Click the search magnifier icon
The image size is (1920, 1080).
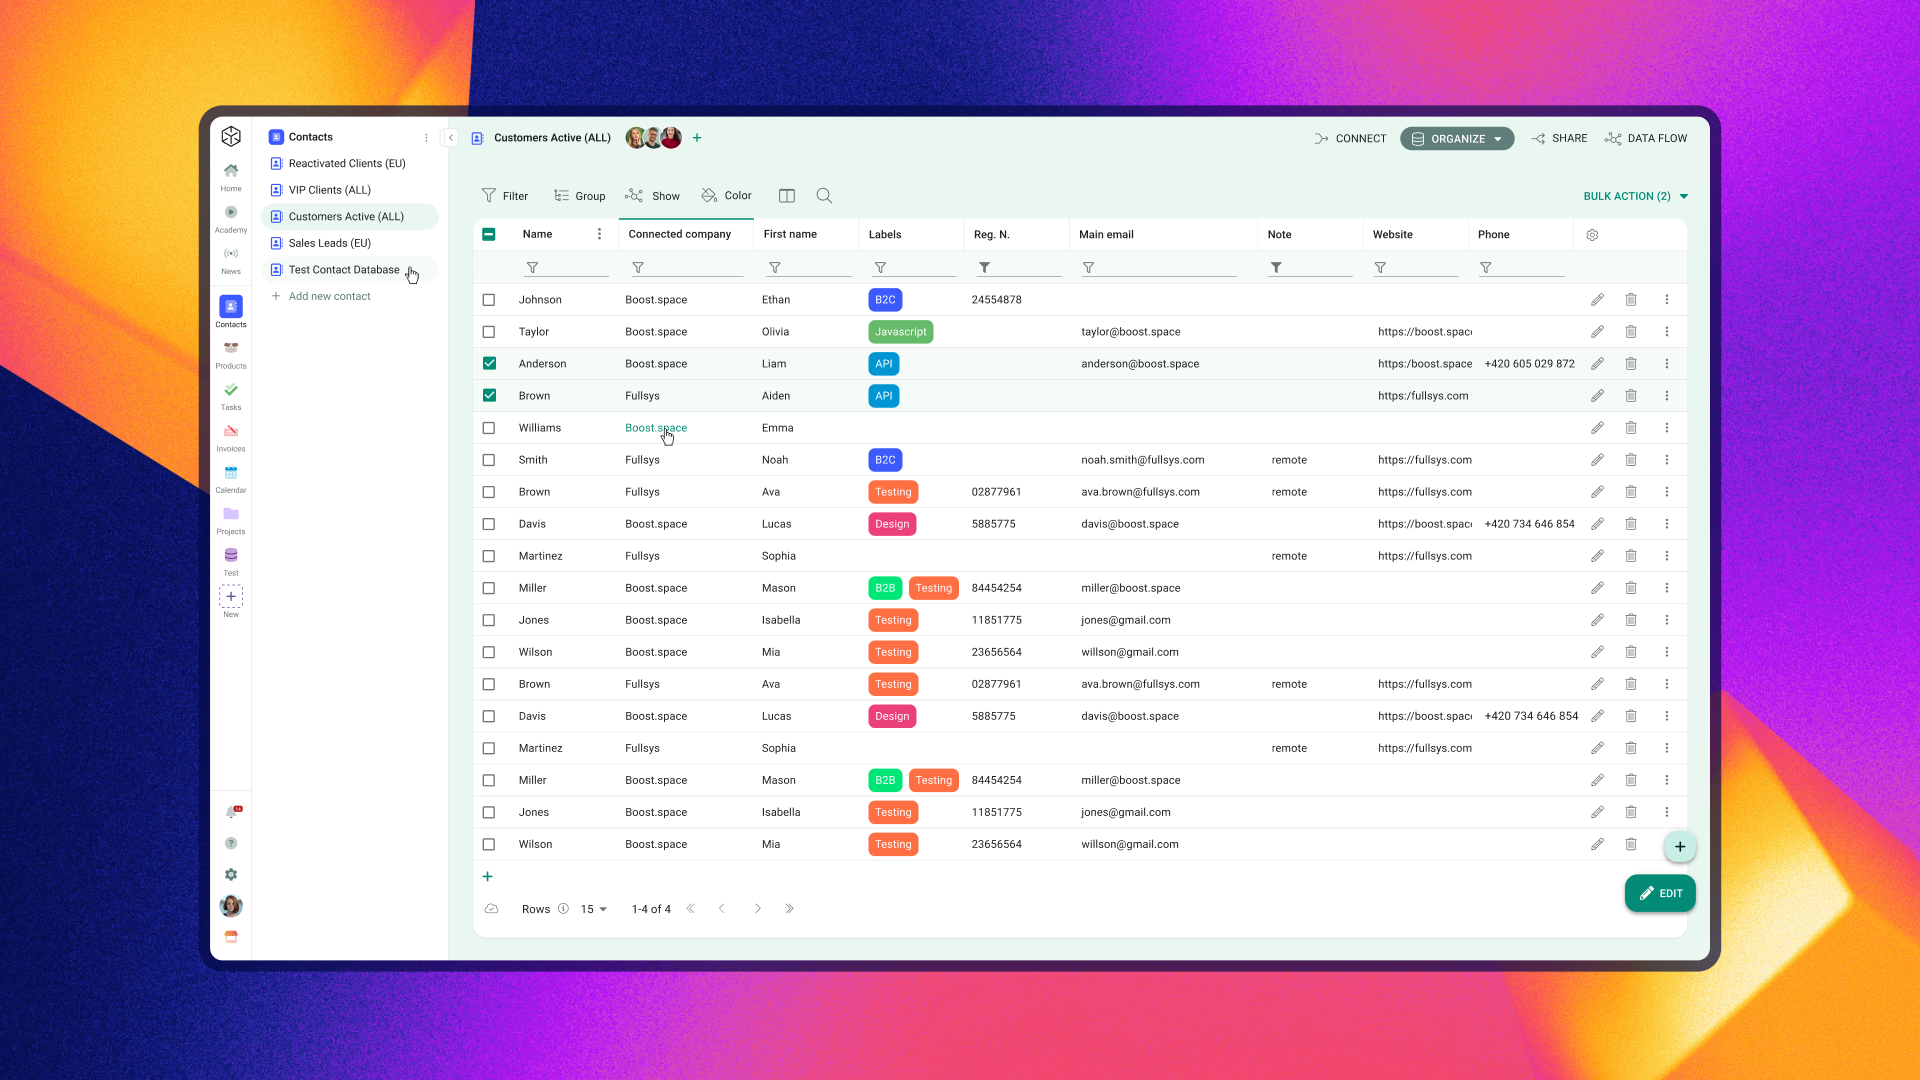click(x=824, y=195)
